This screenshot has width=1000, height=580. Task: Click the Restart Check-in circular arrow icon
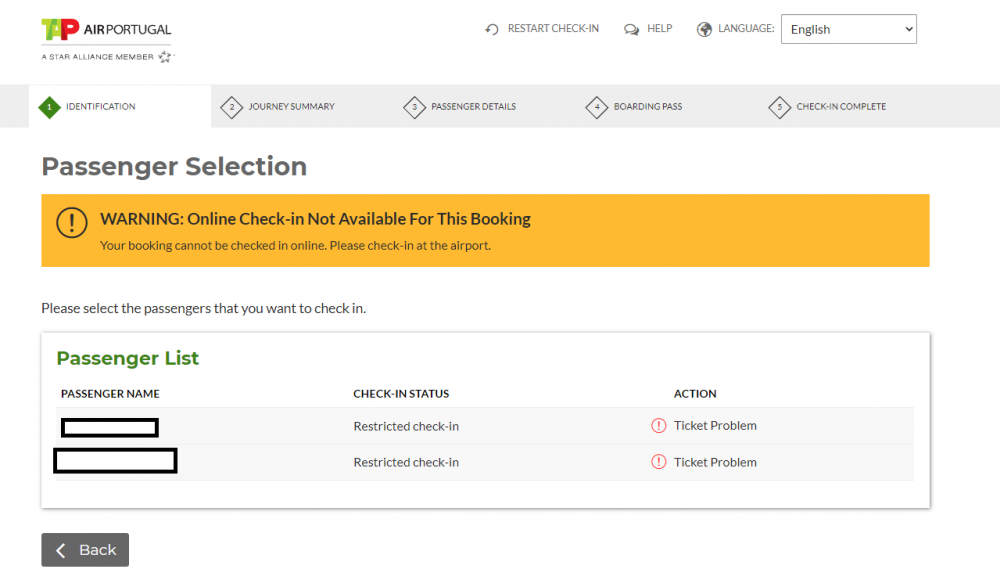(492, 29)
